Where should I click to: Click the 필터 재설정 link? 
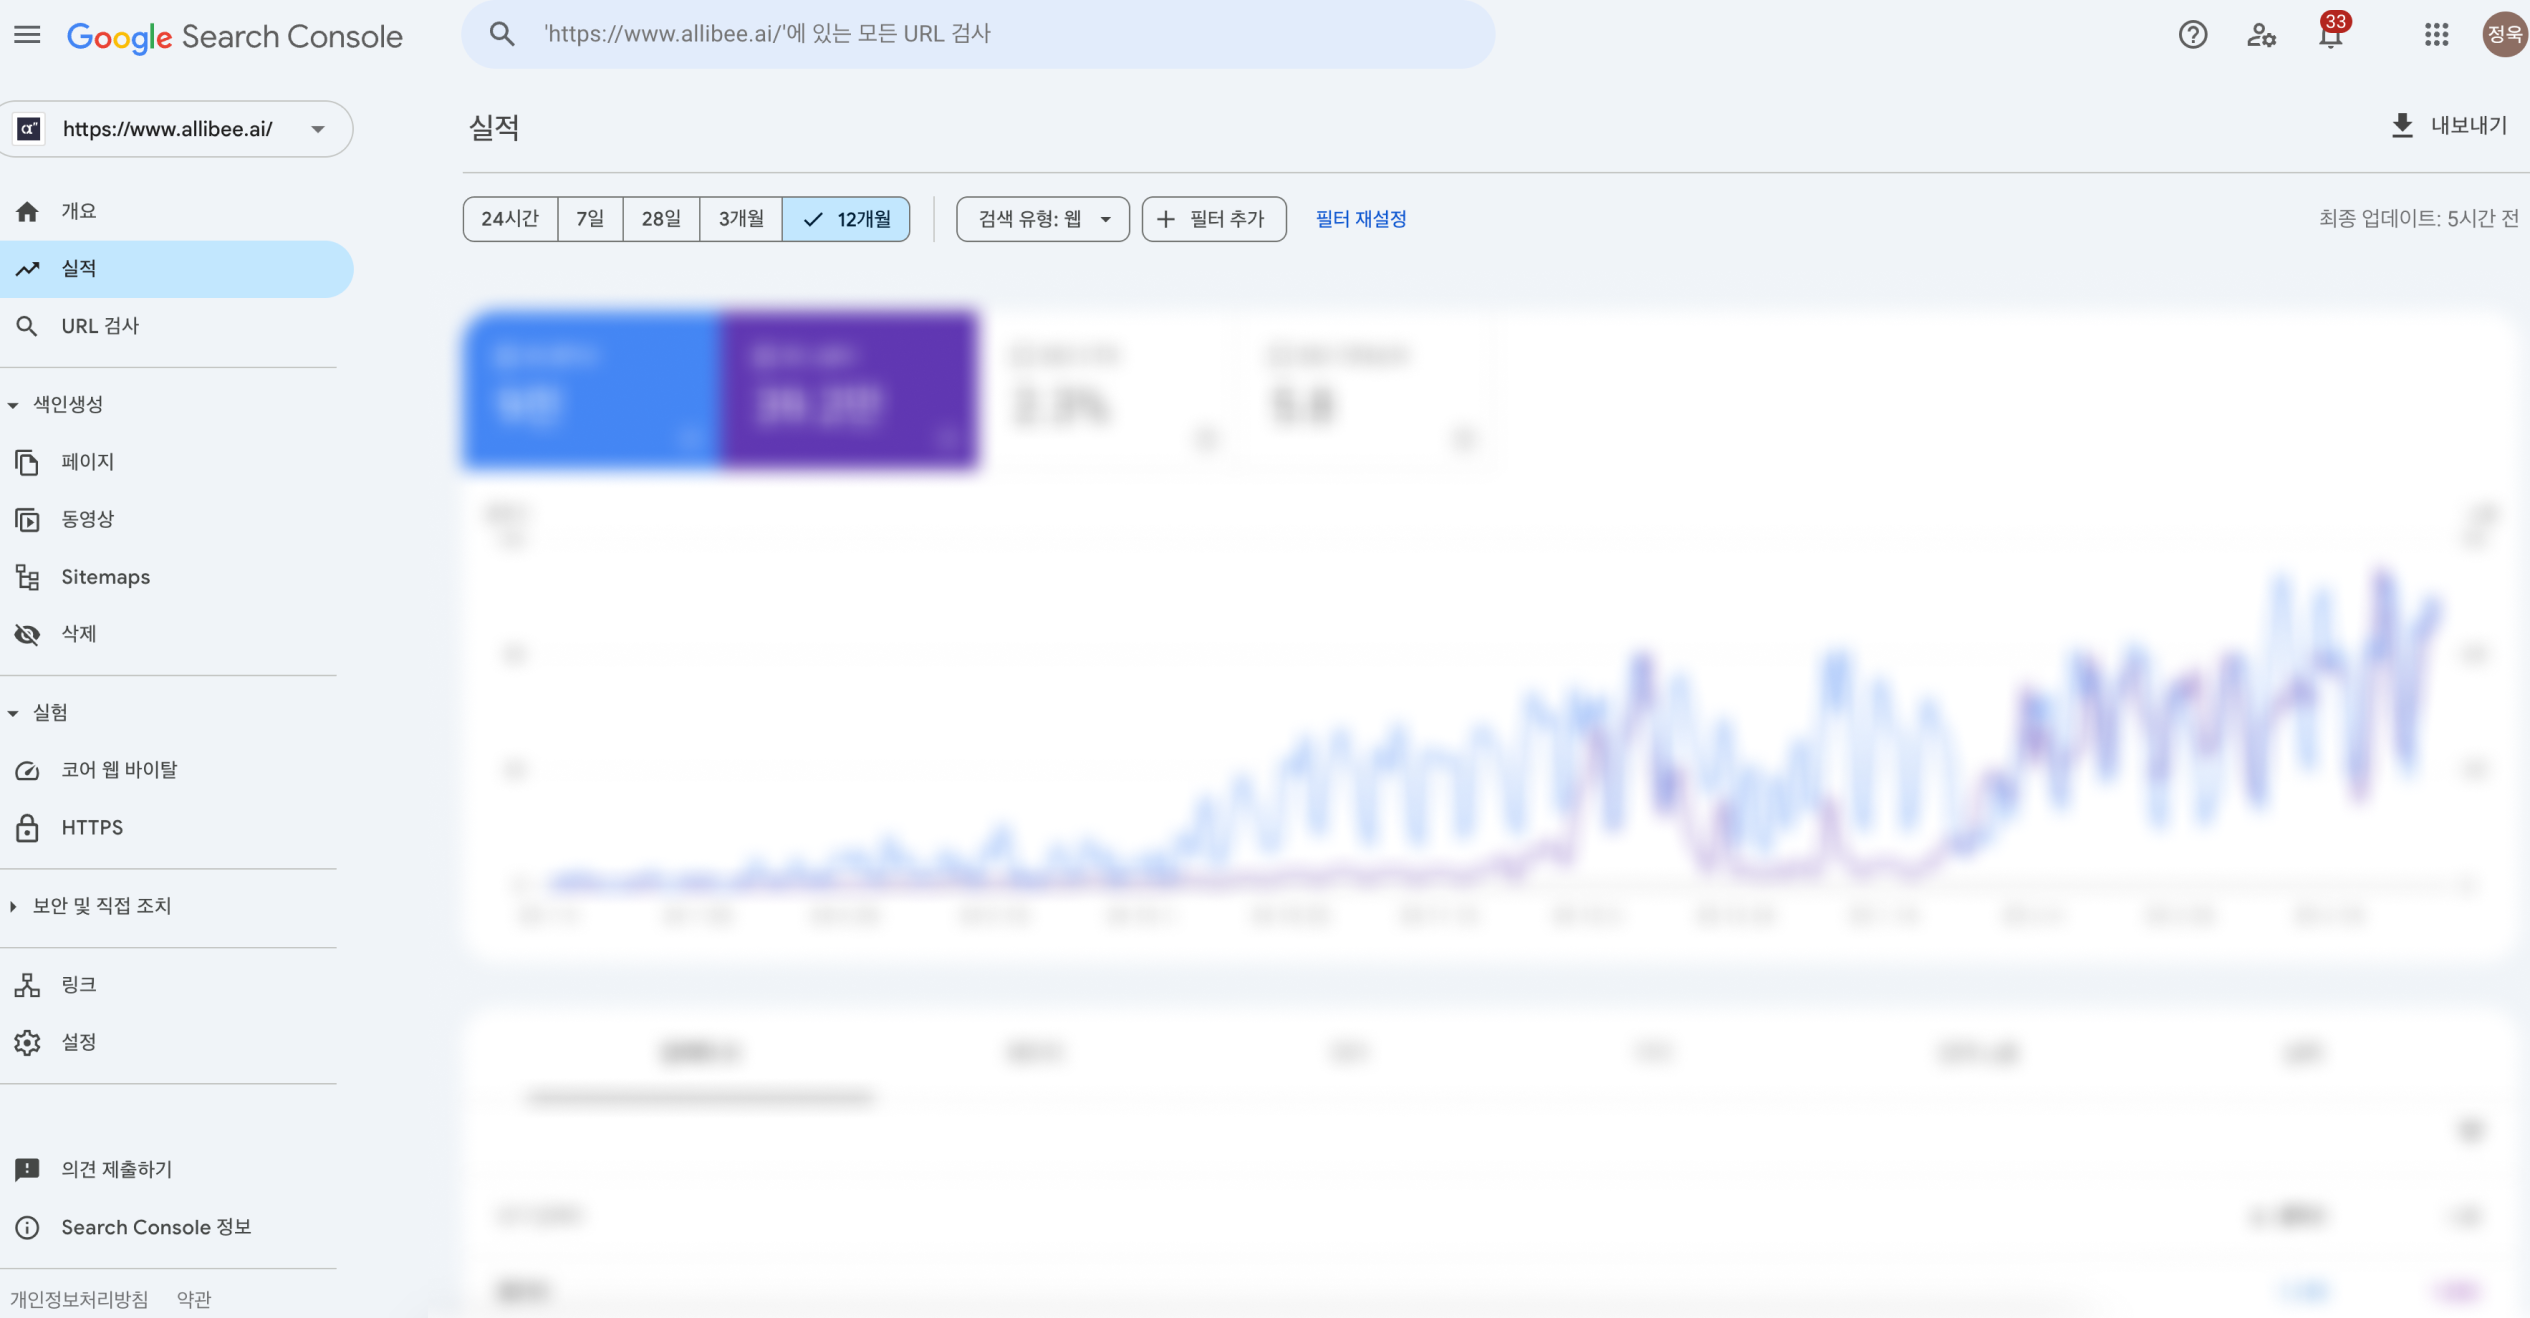(x=1360, y=219)
